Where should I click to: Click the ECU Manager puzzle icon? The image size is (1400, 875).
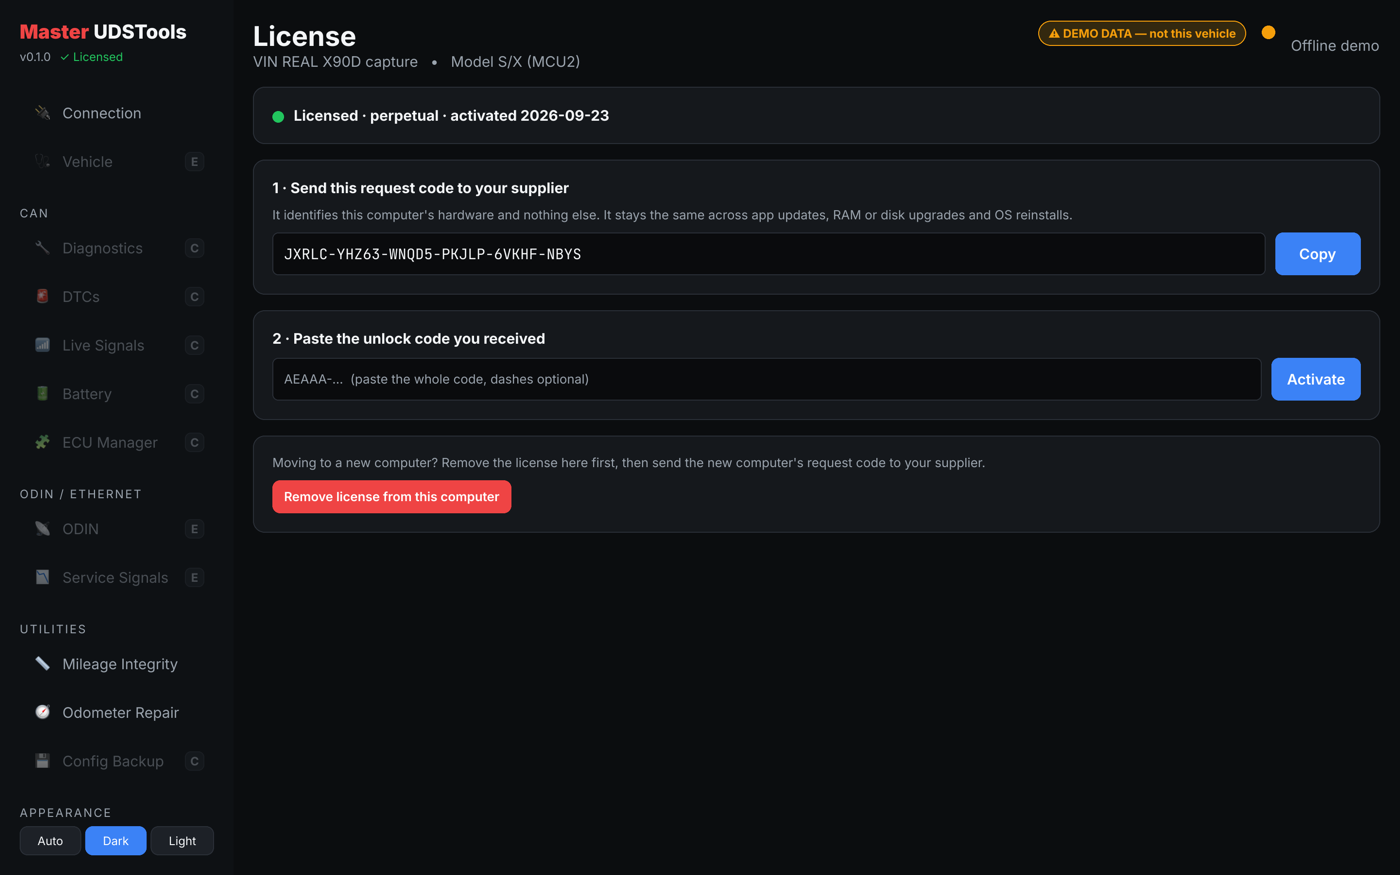pos(42,442)
